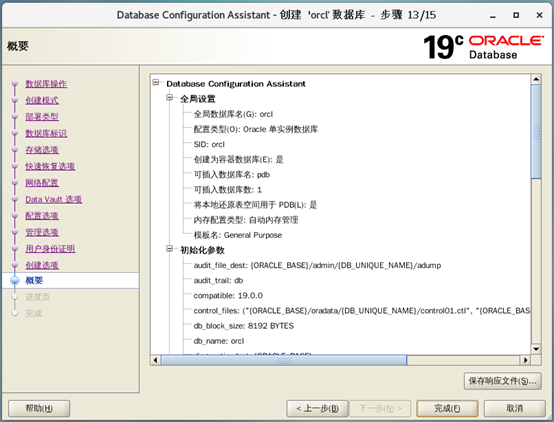The width and height of the screenshot is (554, 422).
Task: Select the db_name: orcl row
Action: (x=219, y=341)
